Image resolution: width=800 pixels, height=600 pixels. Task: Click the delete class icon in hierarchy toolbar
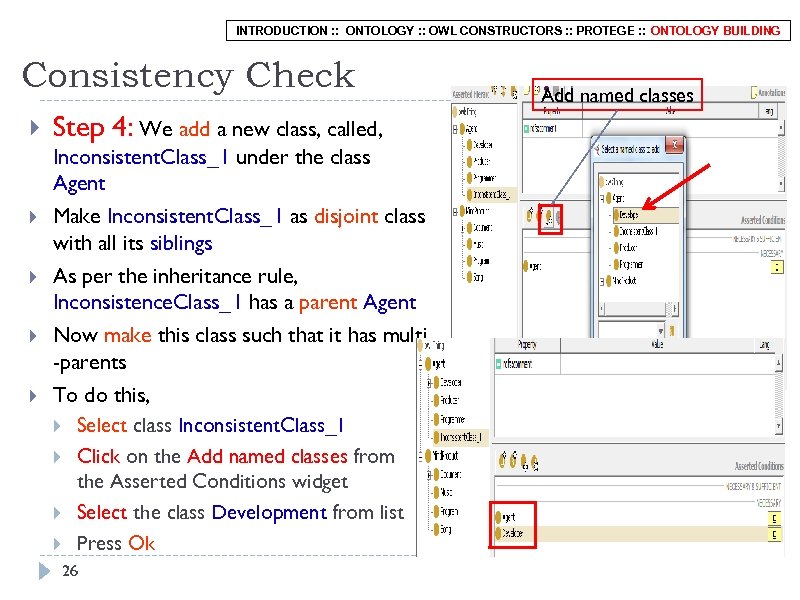coord(514,92)
